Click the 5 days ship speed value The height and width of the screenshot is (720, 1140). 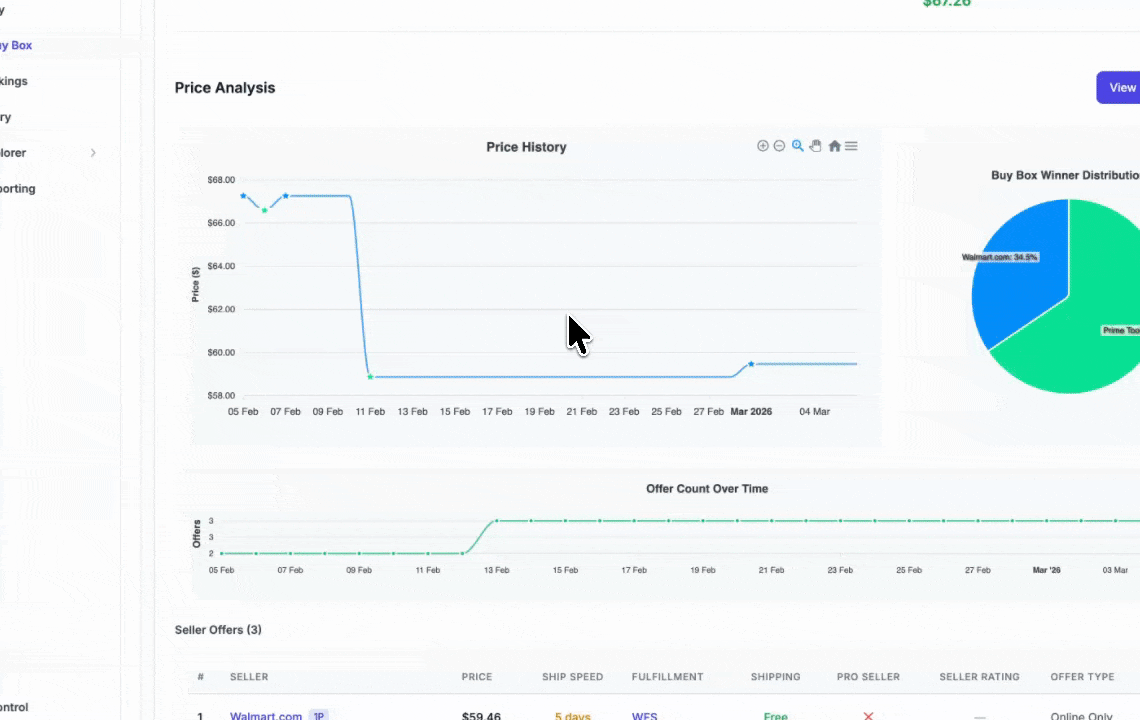coord(572,716)
